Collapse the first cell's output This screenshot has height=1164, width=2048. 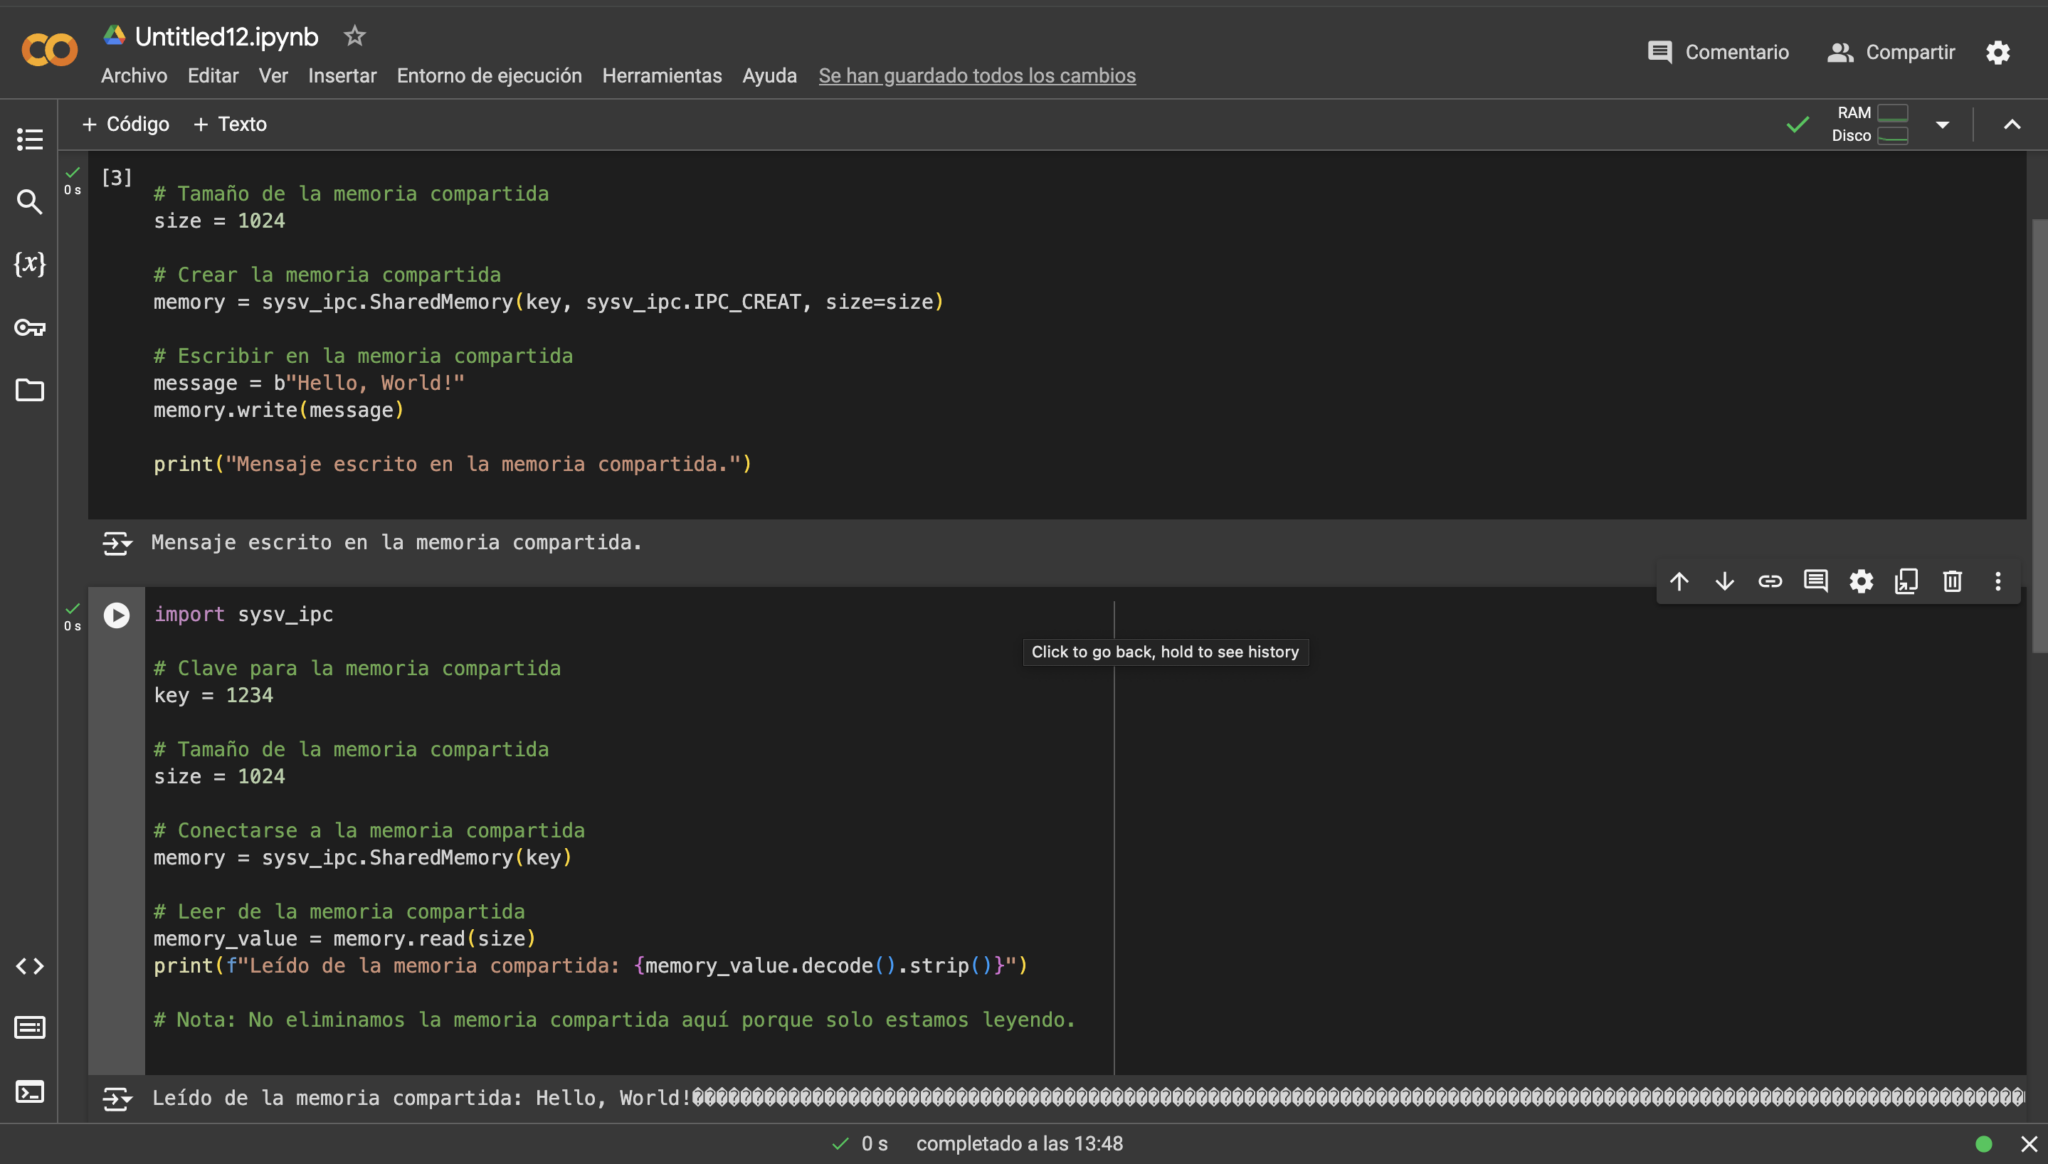pos(117,543)
